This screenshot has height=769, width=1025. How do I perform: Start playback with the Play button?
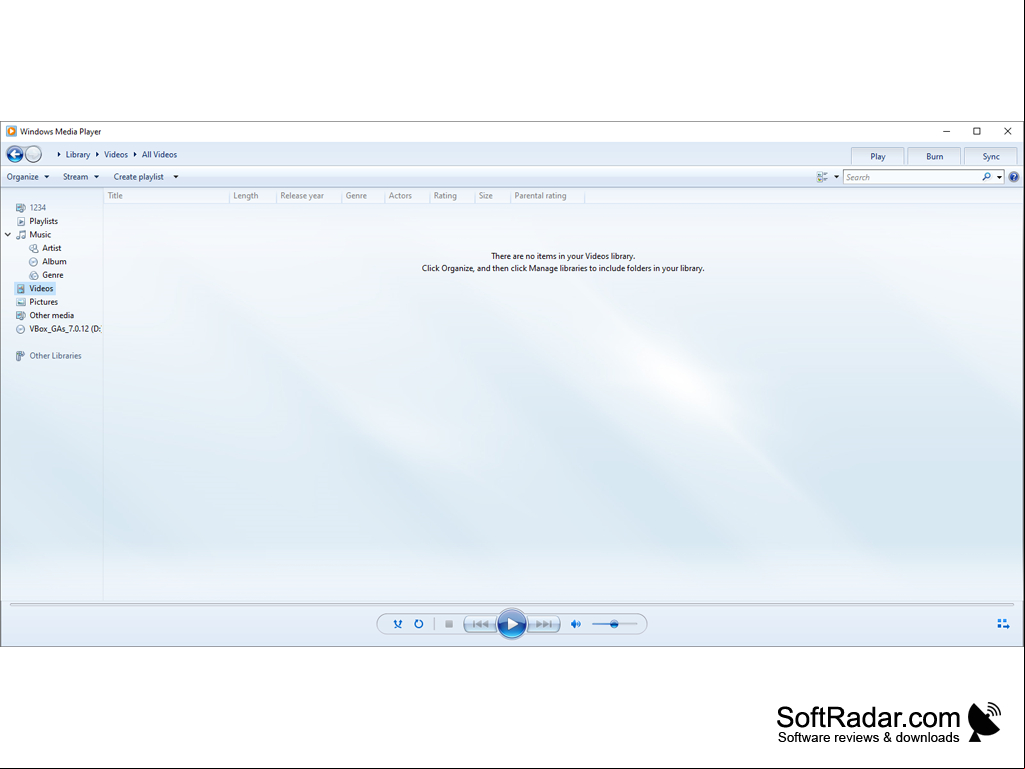(x=512, y=624)
